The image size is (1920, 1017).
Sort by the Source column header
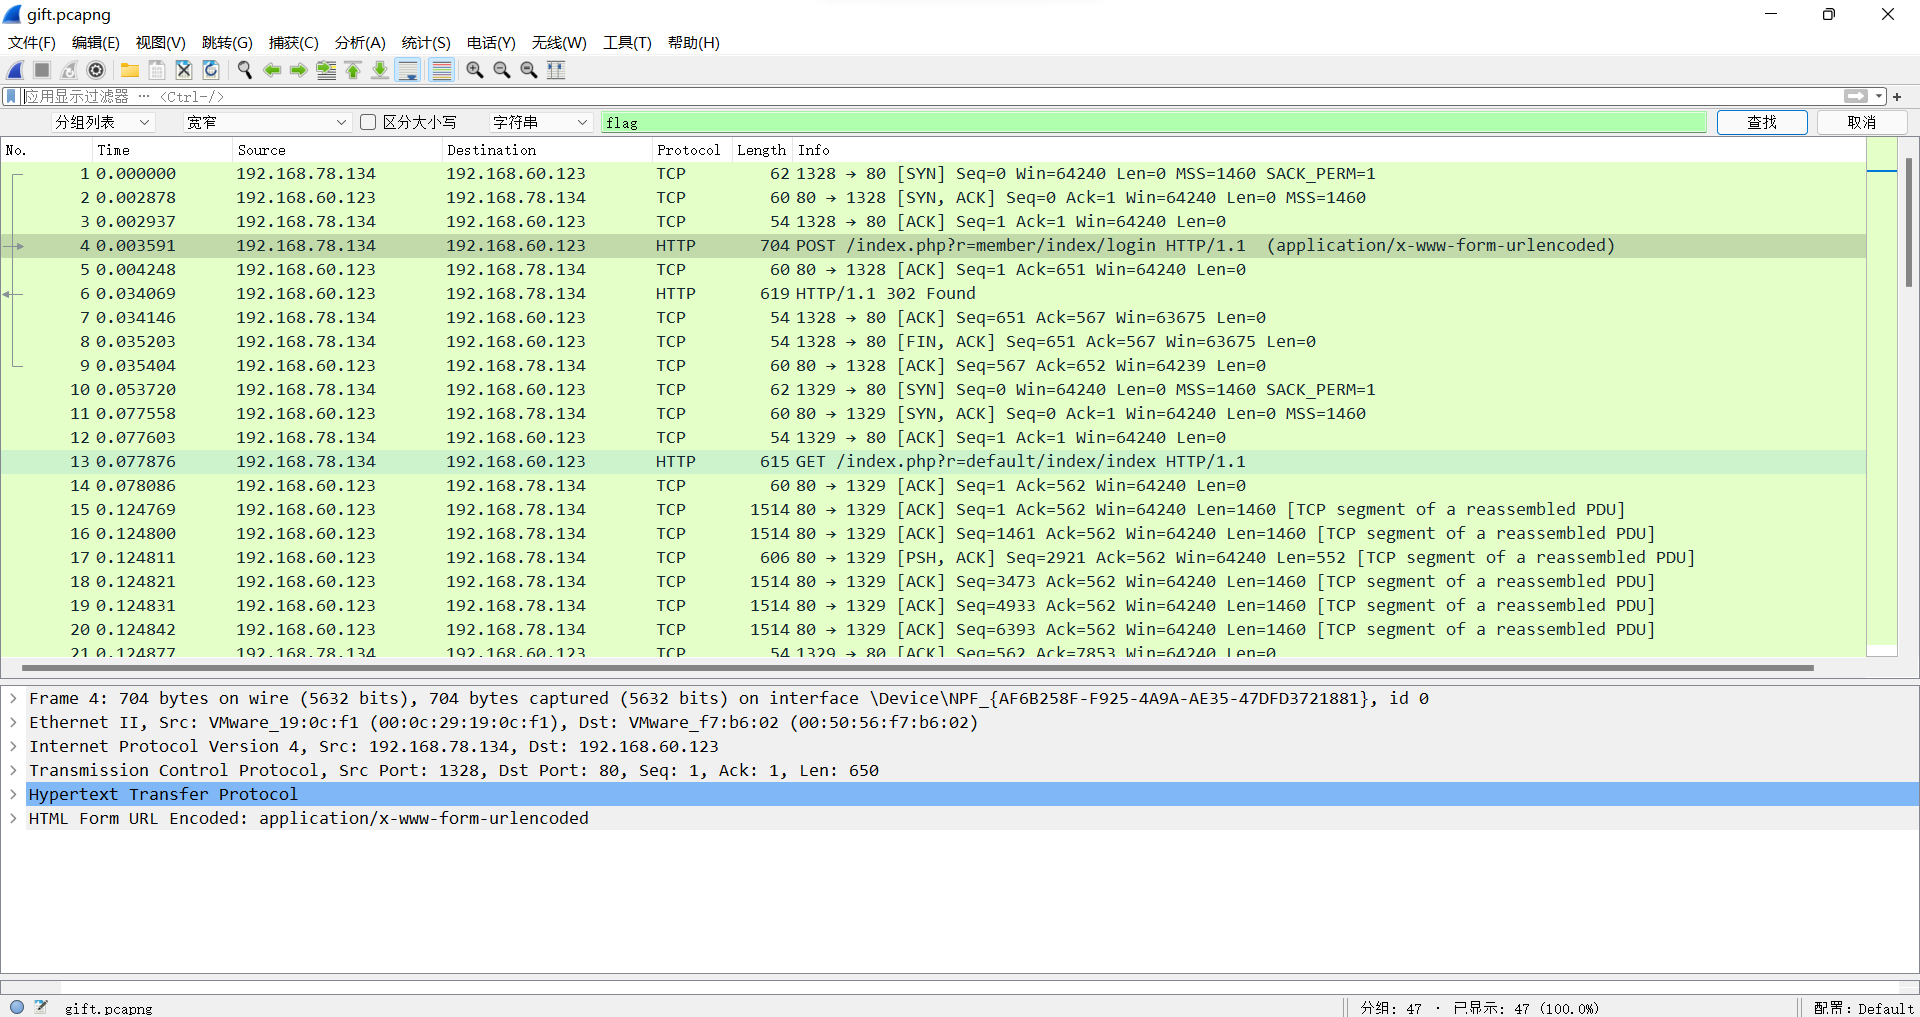[336, 150]
